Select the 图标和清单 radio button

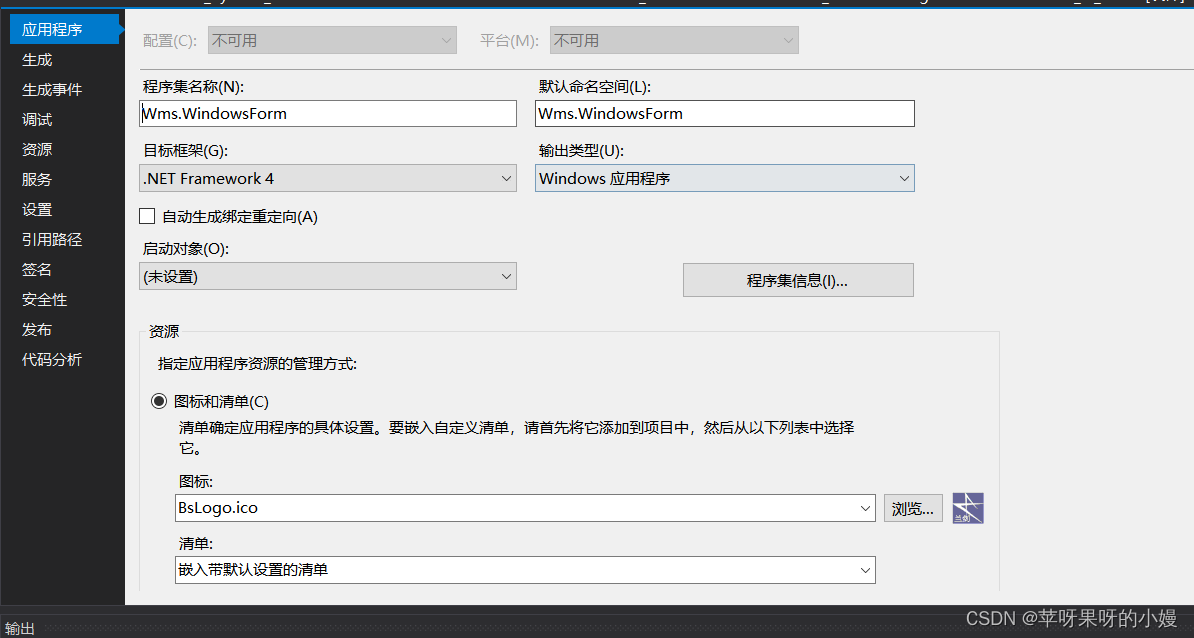158,401
